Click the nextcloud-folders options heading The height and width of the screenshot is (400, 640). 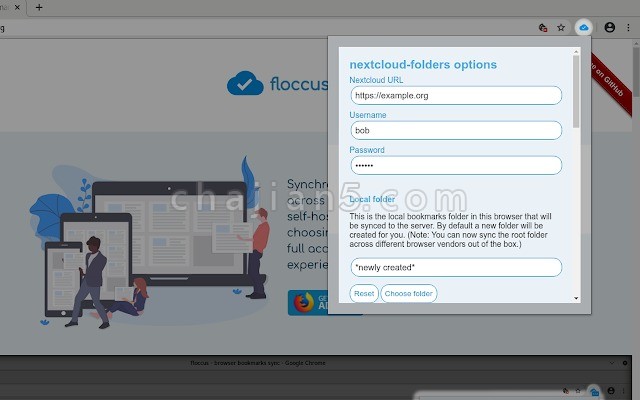click(423, 64)
